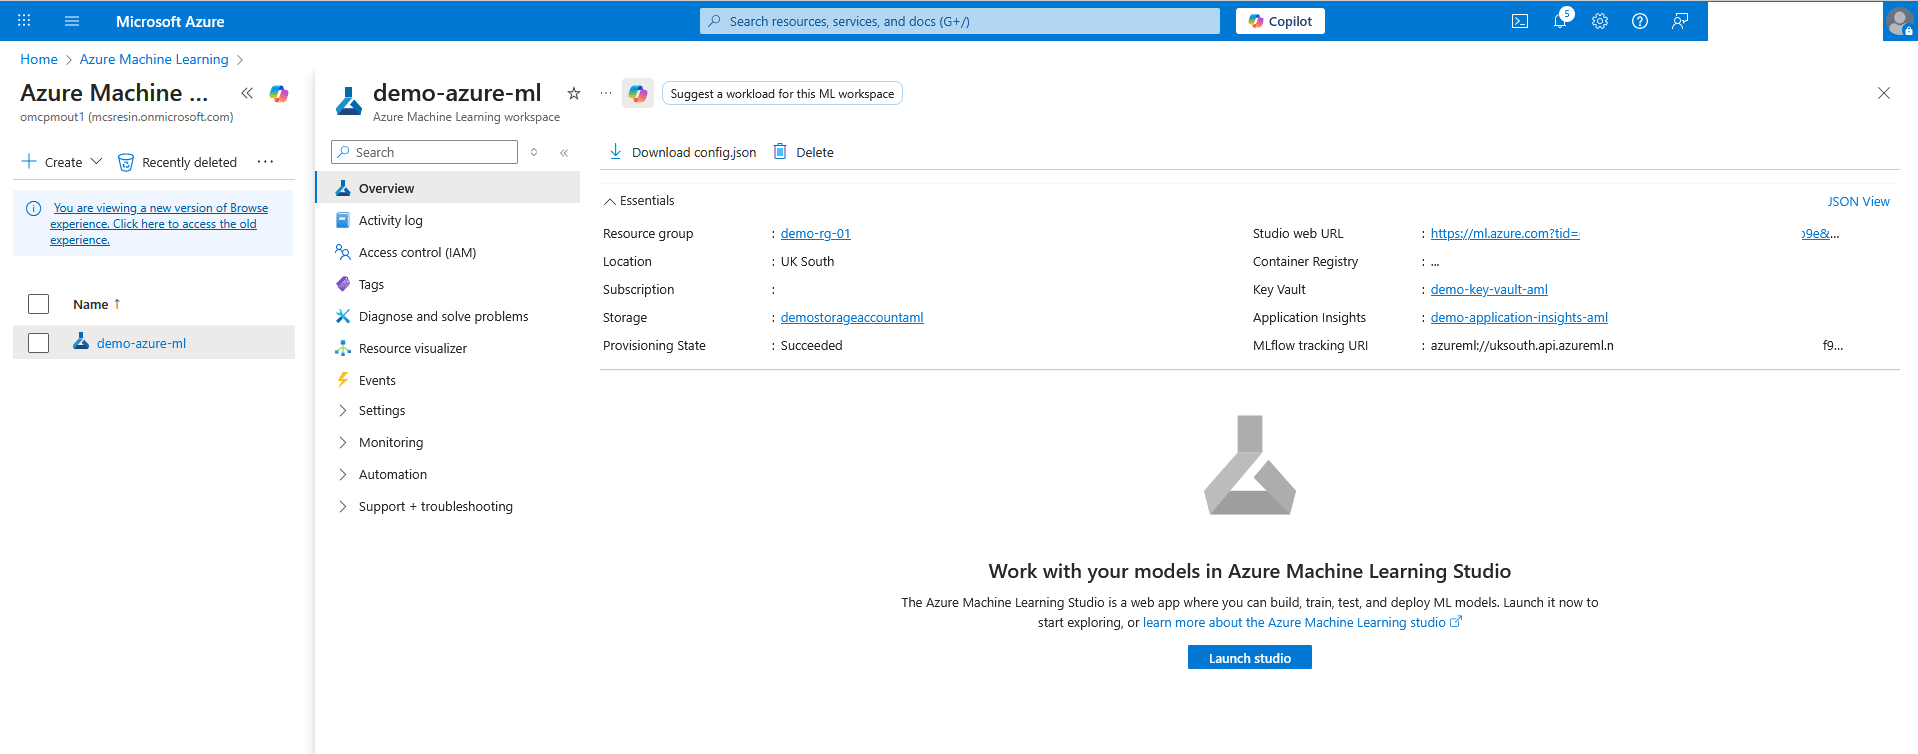Tick the checkbox for demo-azure-ml row

[38, 343]
